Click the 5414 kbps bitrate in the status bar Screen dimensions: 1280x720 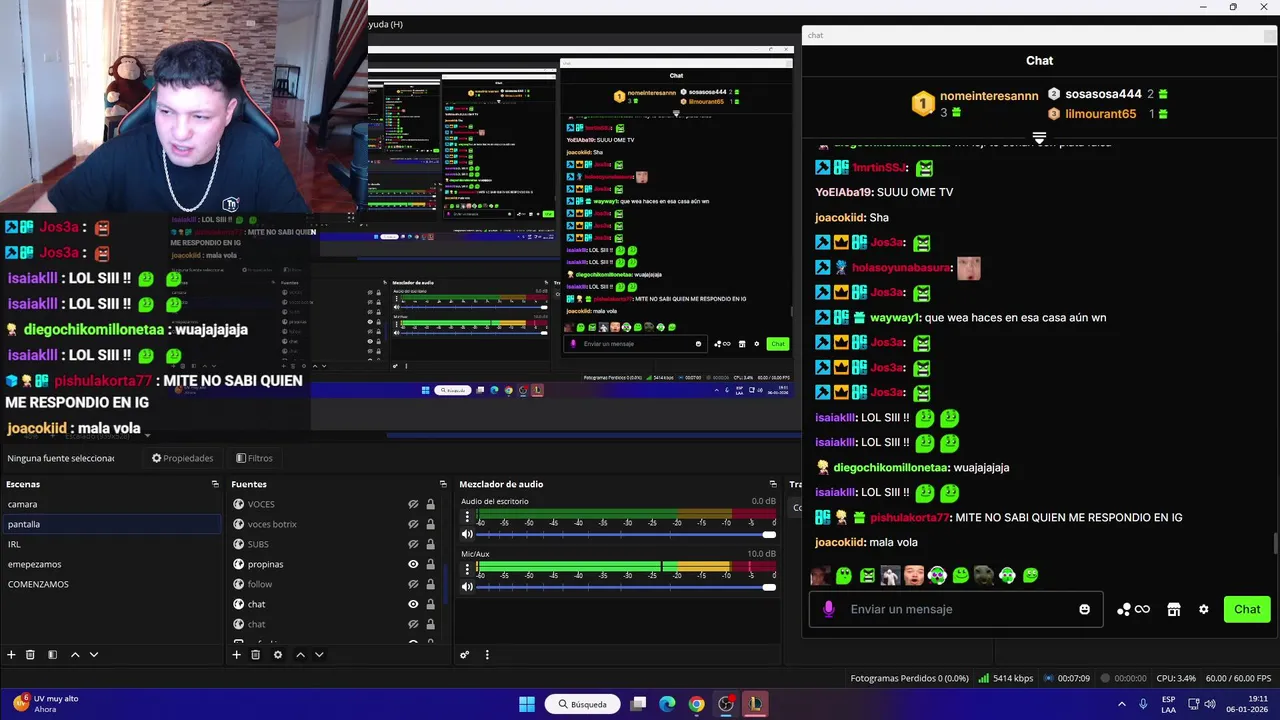click(x=1005, y=678)
